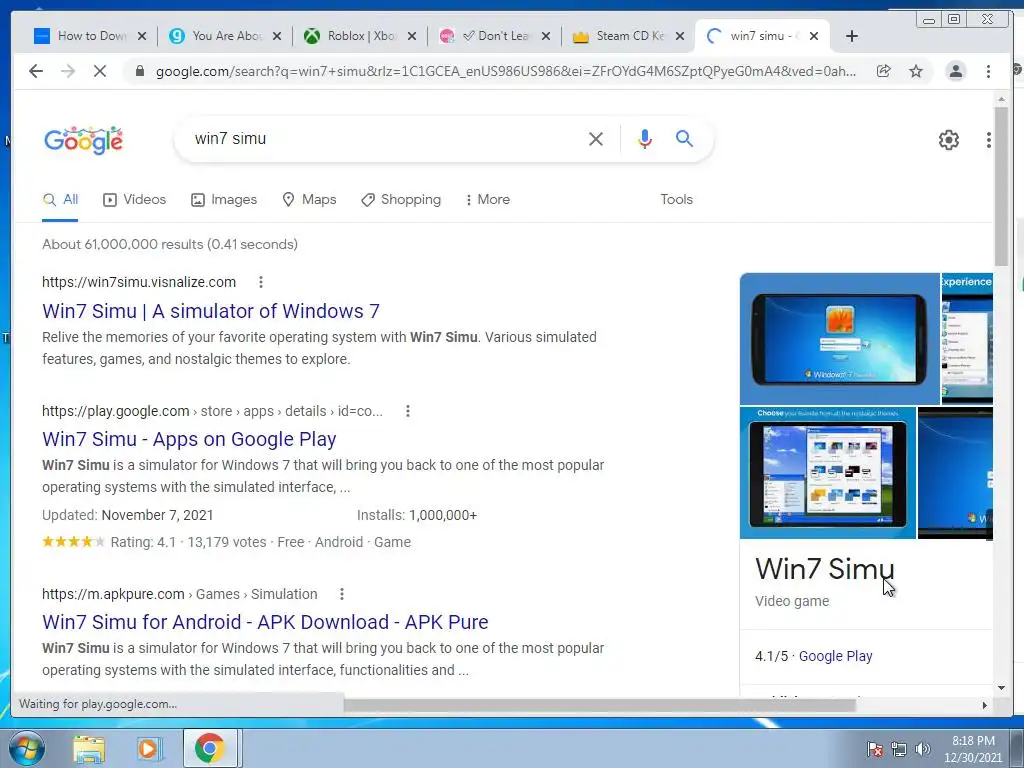Image resolution: width=1024 pixels, height=768 pixels.
Task: Open the phone login screen thumbnail
Action: (x=839, y=339)
